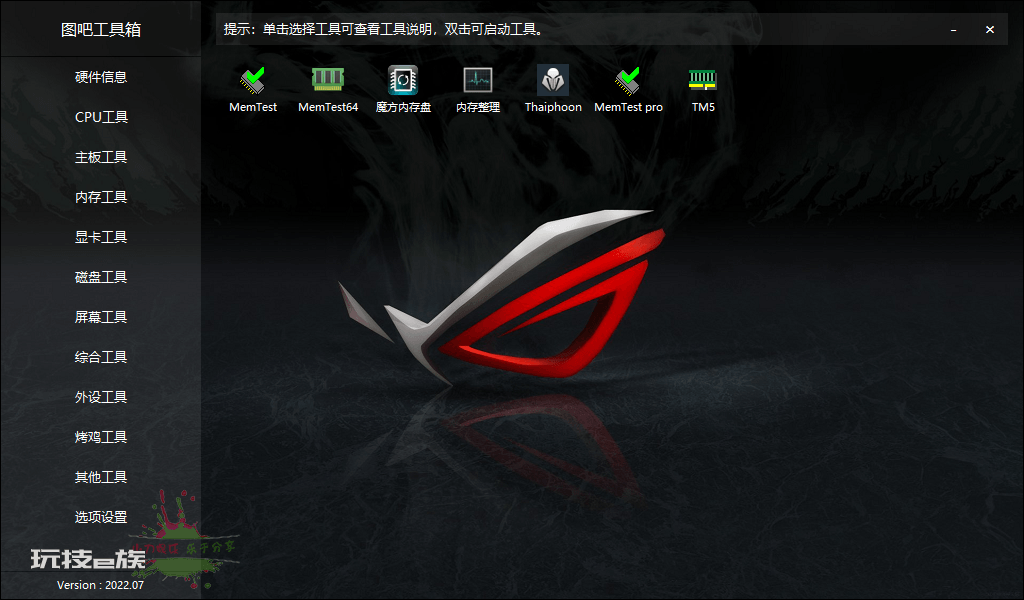Go to the 其他工具 category
The width and height of the screenshot is (1024, 600).
click(101, 477)
